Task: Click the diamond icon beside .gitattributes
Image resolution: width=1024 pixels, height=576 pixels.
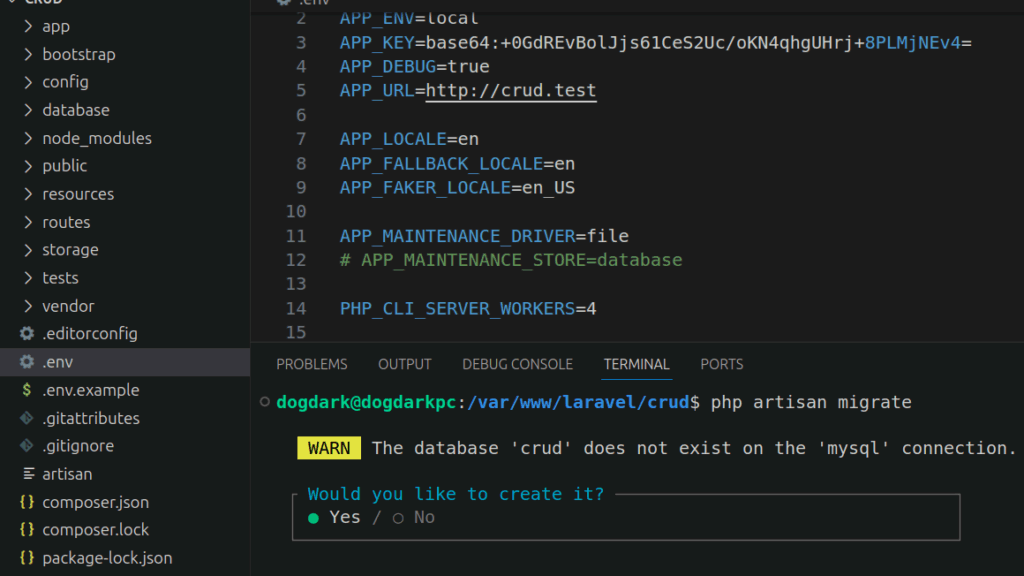Action: (x=27, y=418)
